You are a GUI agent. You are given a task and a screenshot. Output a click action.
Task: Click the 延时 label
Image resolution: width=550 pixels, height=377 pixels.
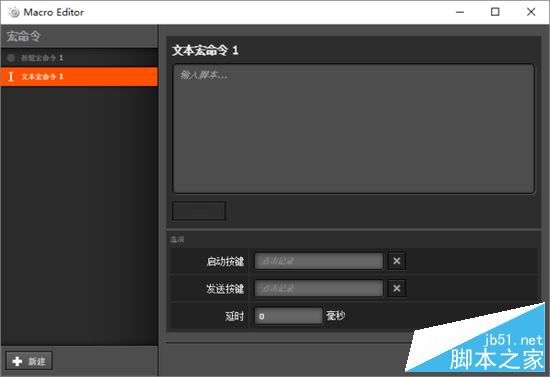coord(234,316)
